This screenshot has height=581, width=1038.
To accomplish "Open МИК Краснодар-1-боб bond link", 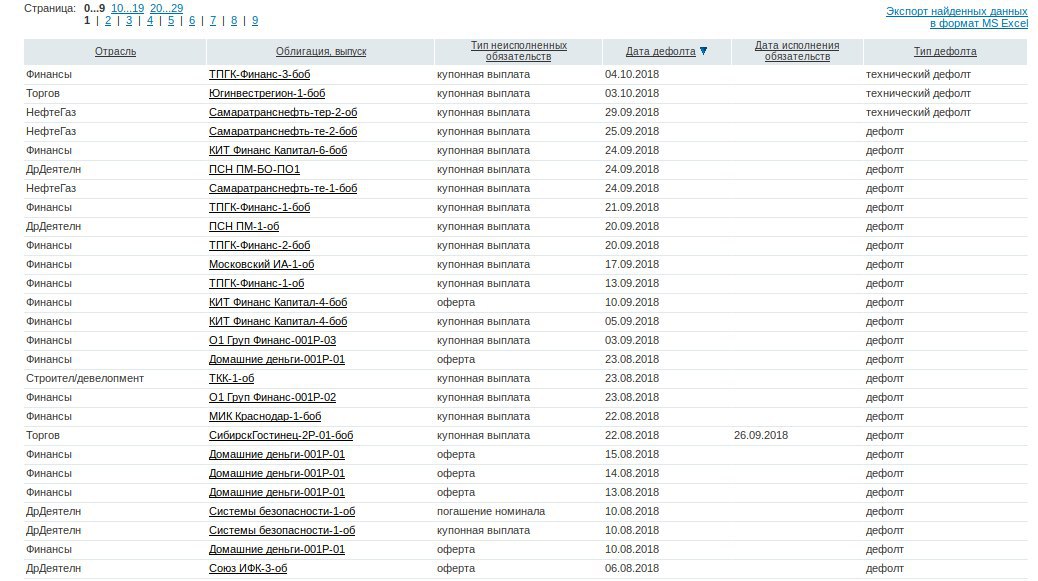I will [265, 416].
